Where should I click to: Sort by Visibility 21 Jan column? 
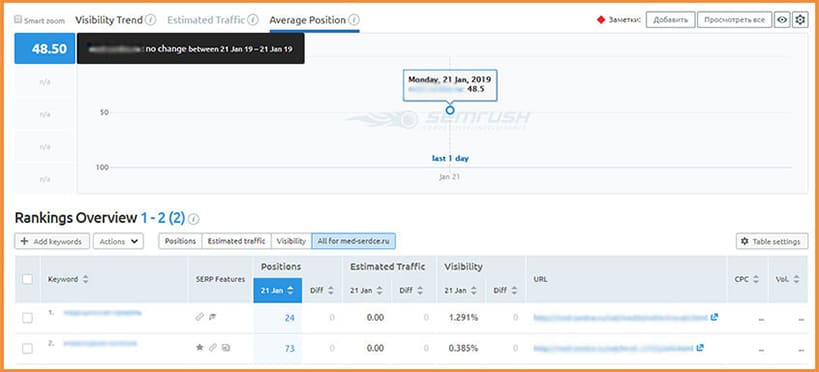(x=461, y=290)
